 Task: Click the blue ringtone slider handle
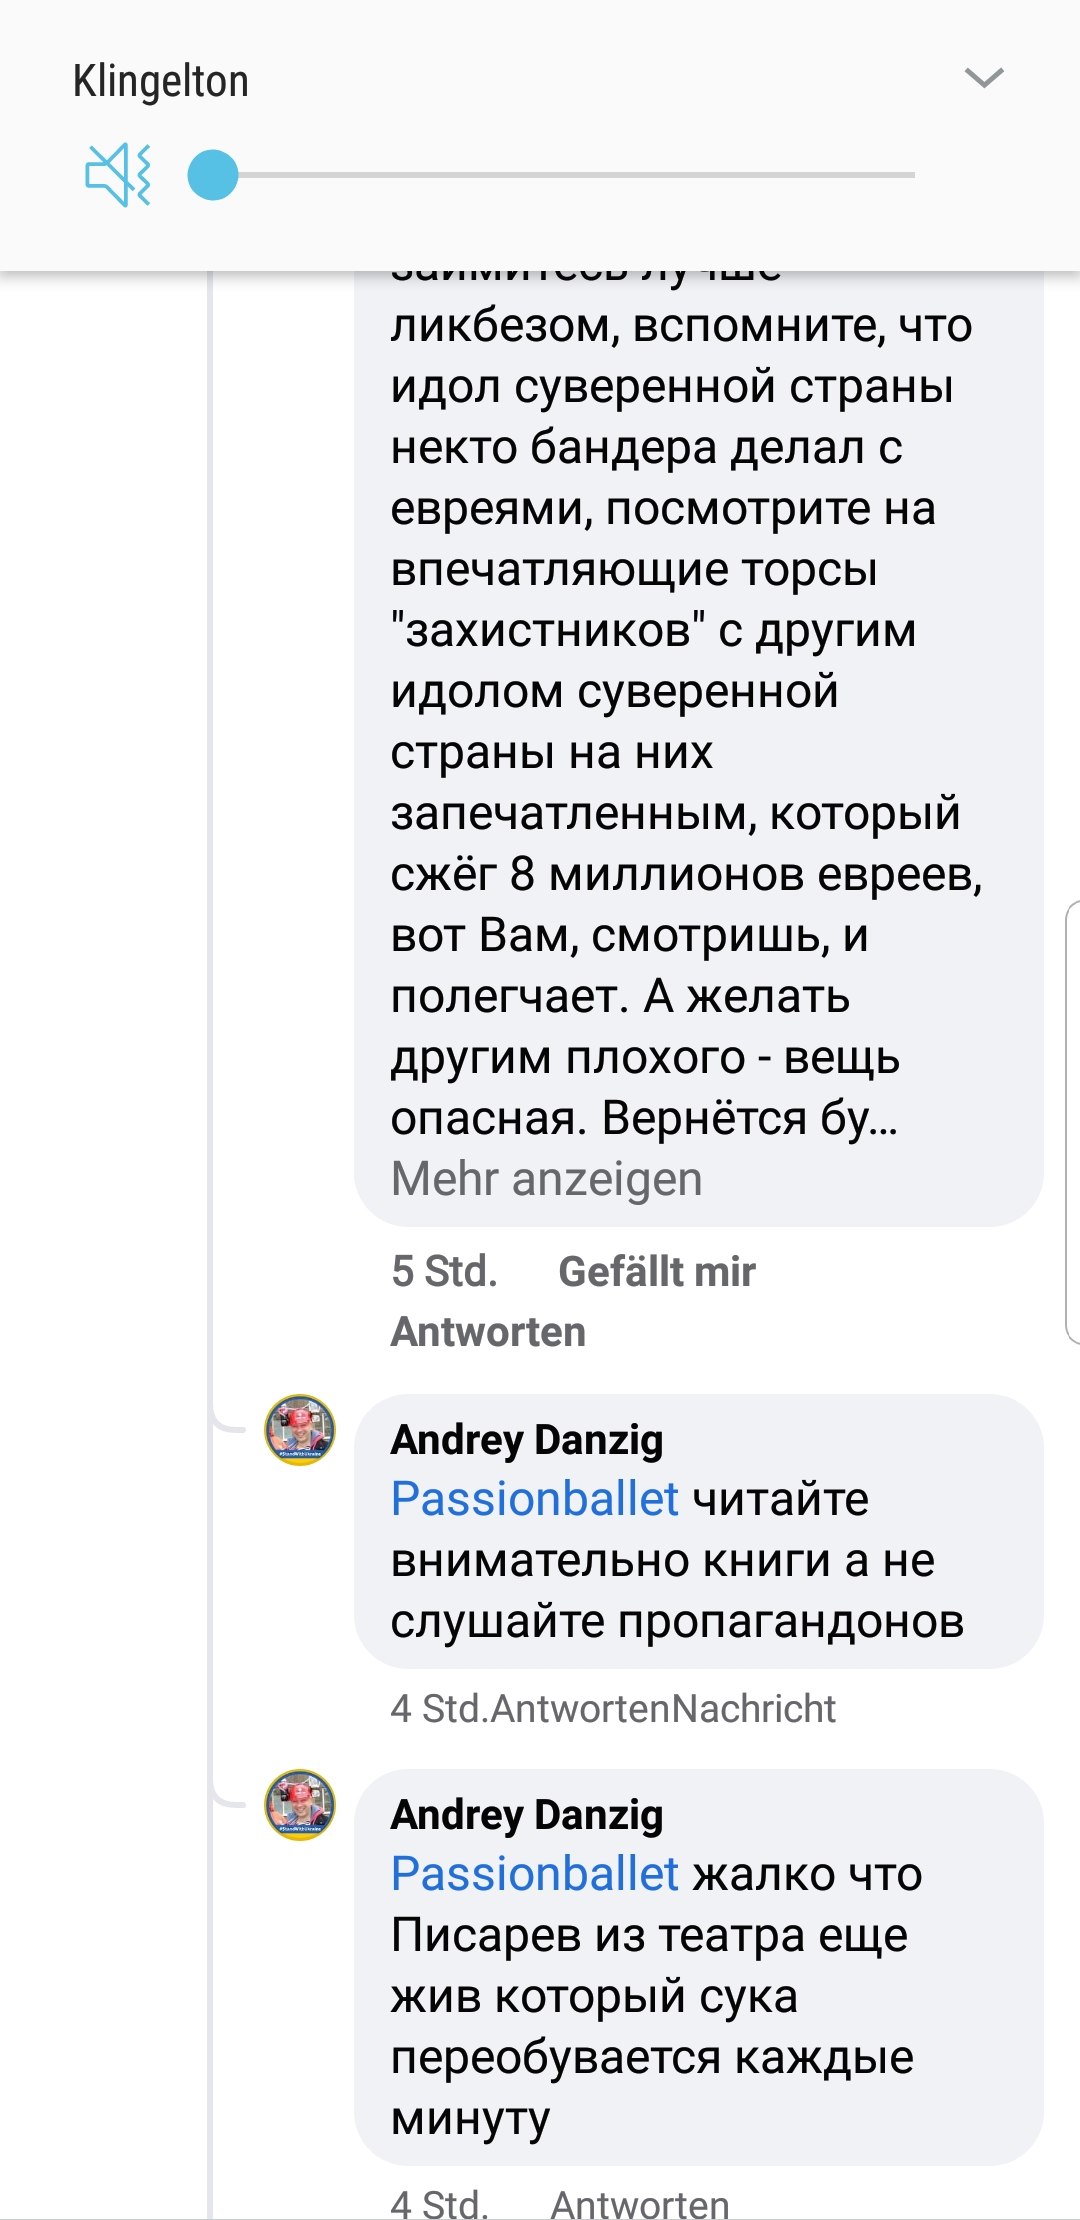(x=213, y=175)
